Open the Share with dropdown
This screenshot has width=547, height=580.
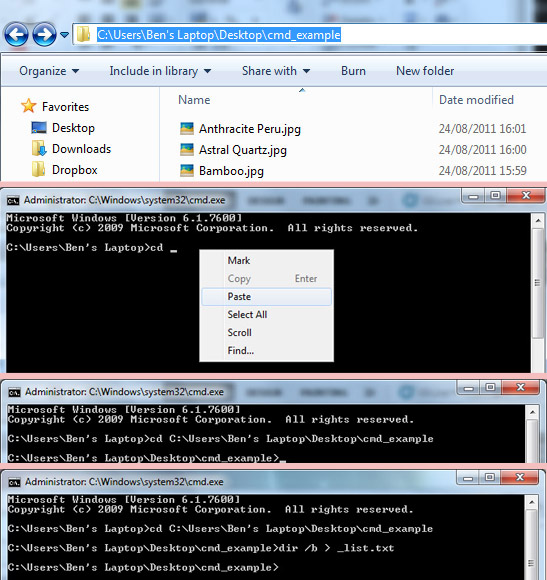(276, 71)
